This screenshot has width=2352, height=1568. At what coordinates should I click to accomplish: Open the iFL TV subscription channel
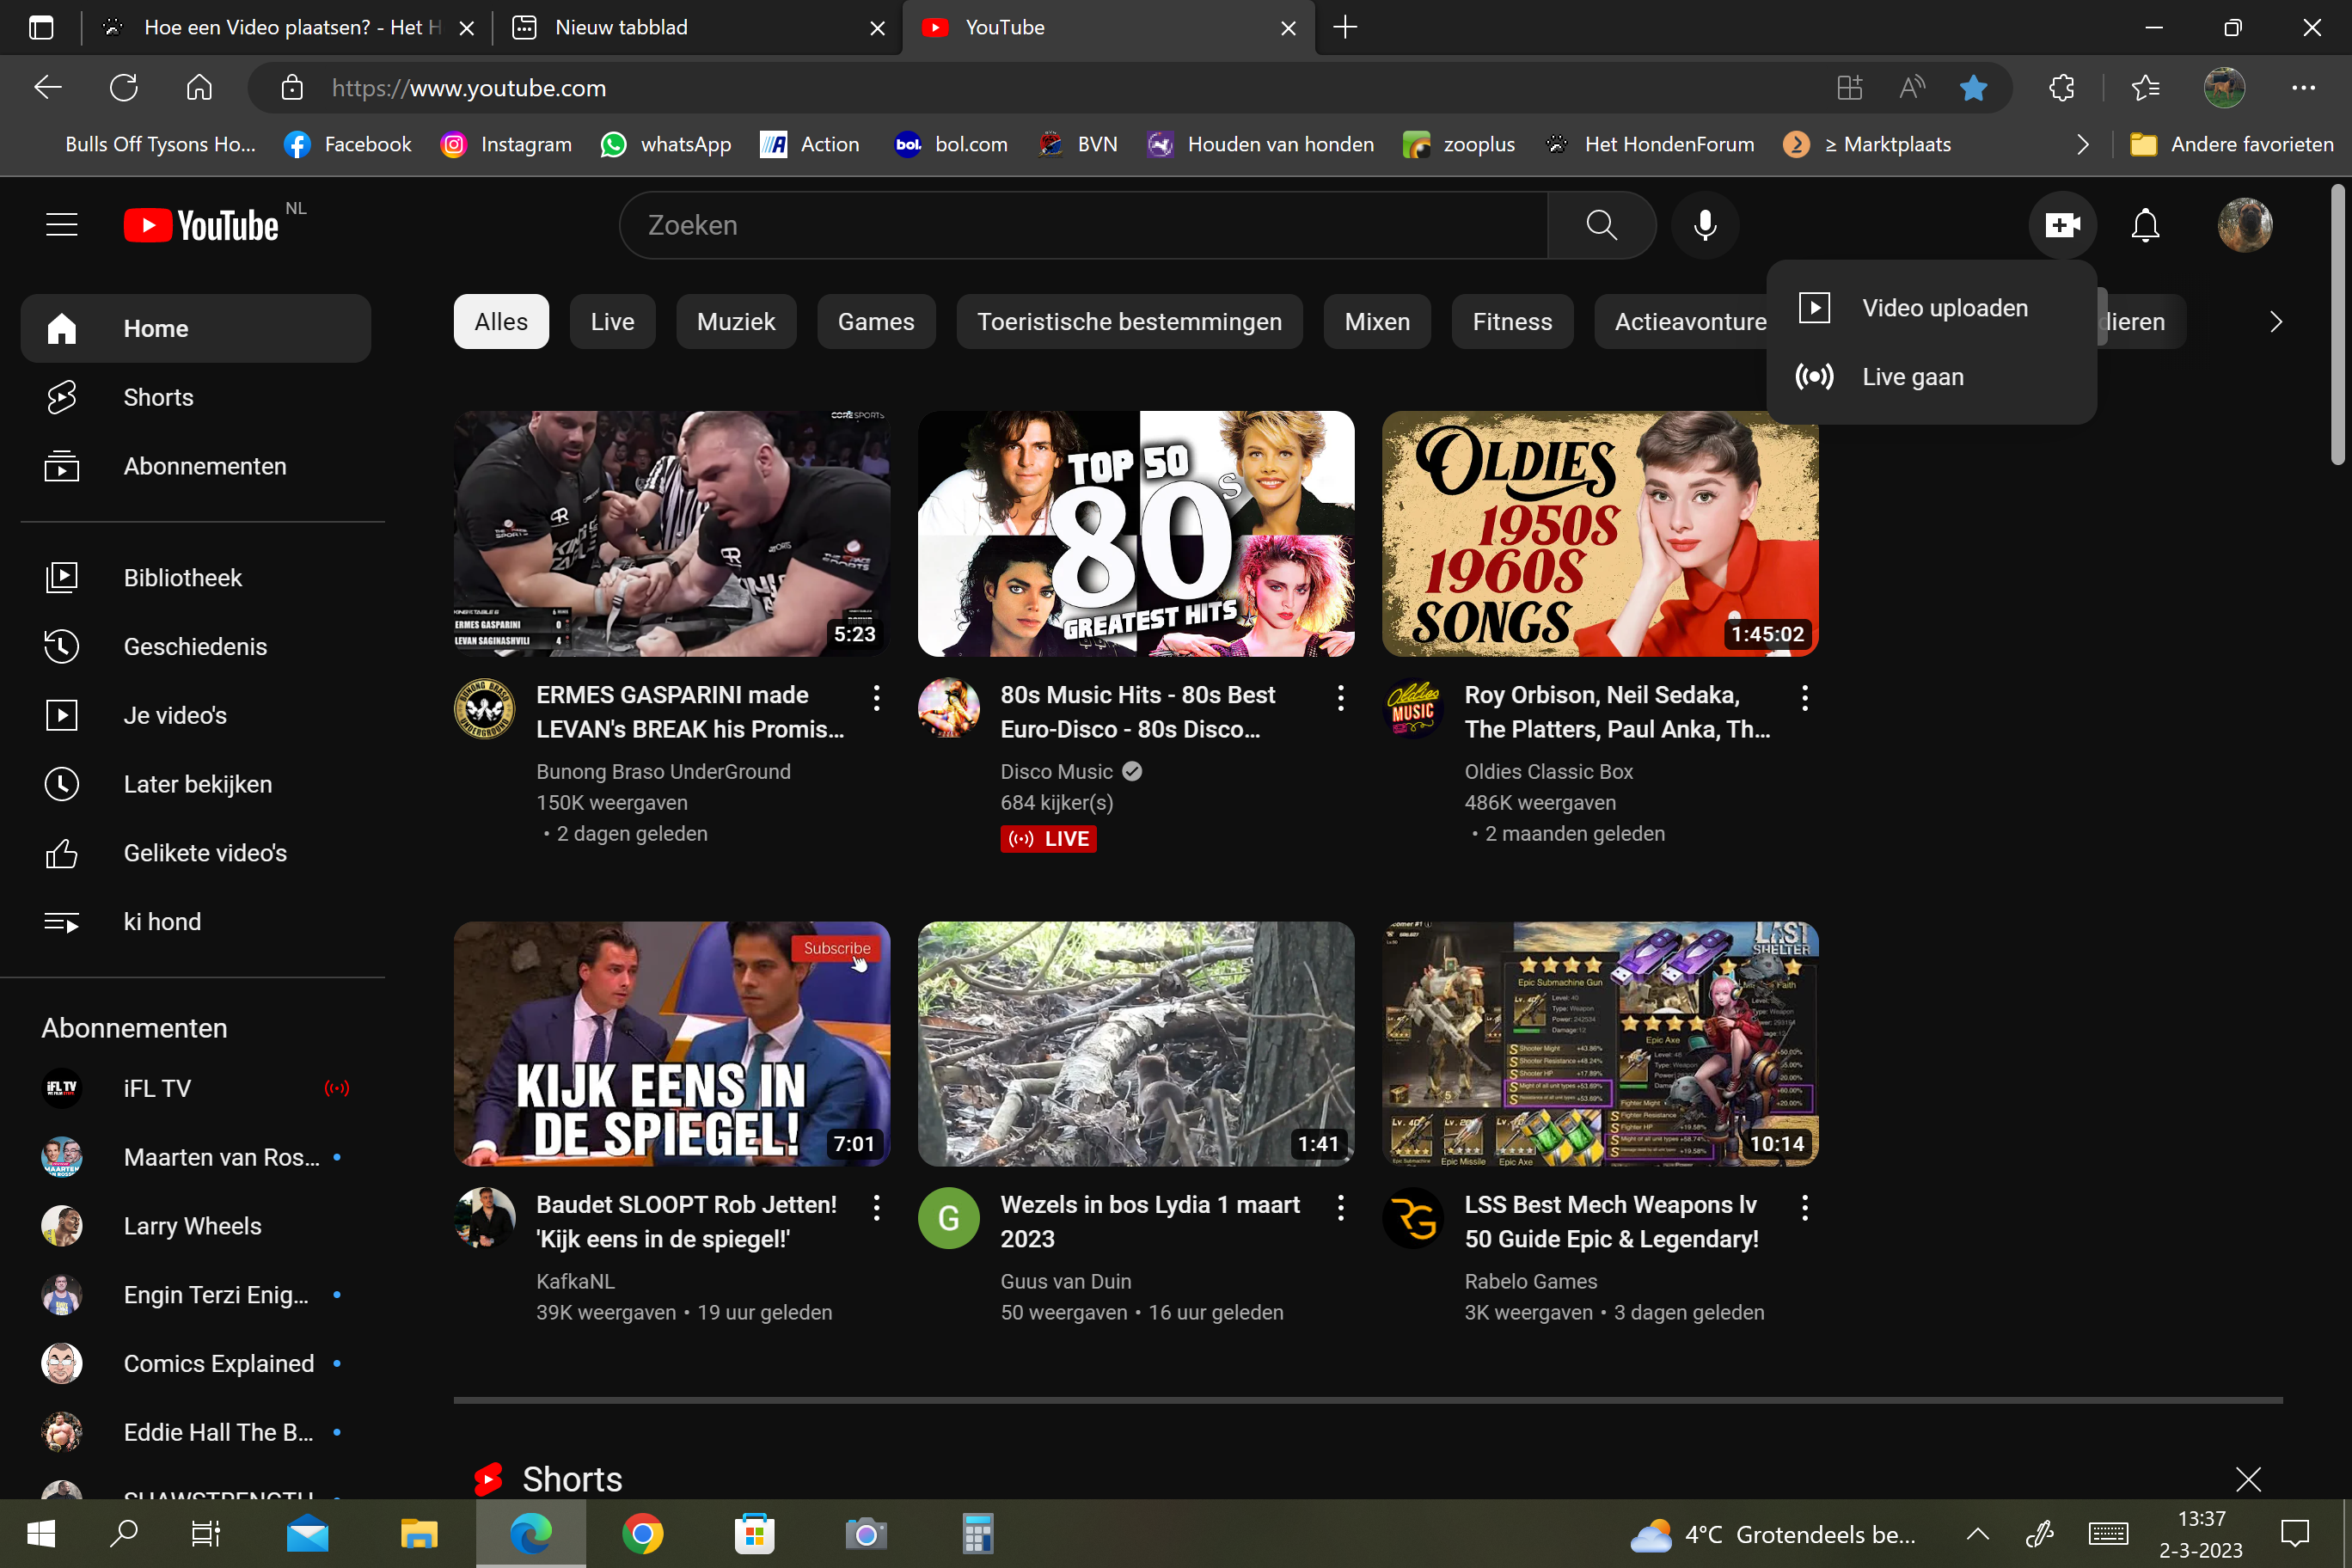(157, 1088)
